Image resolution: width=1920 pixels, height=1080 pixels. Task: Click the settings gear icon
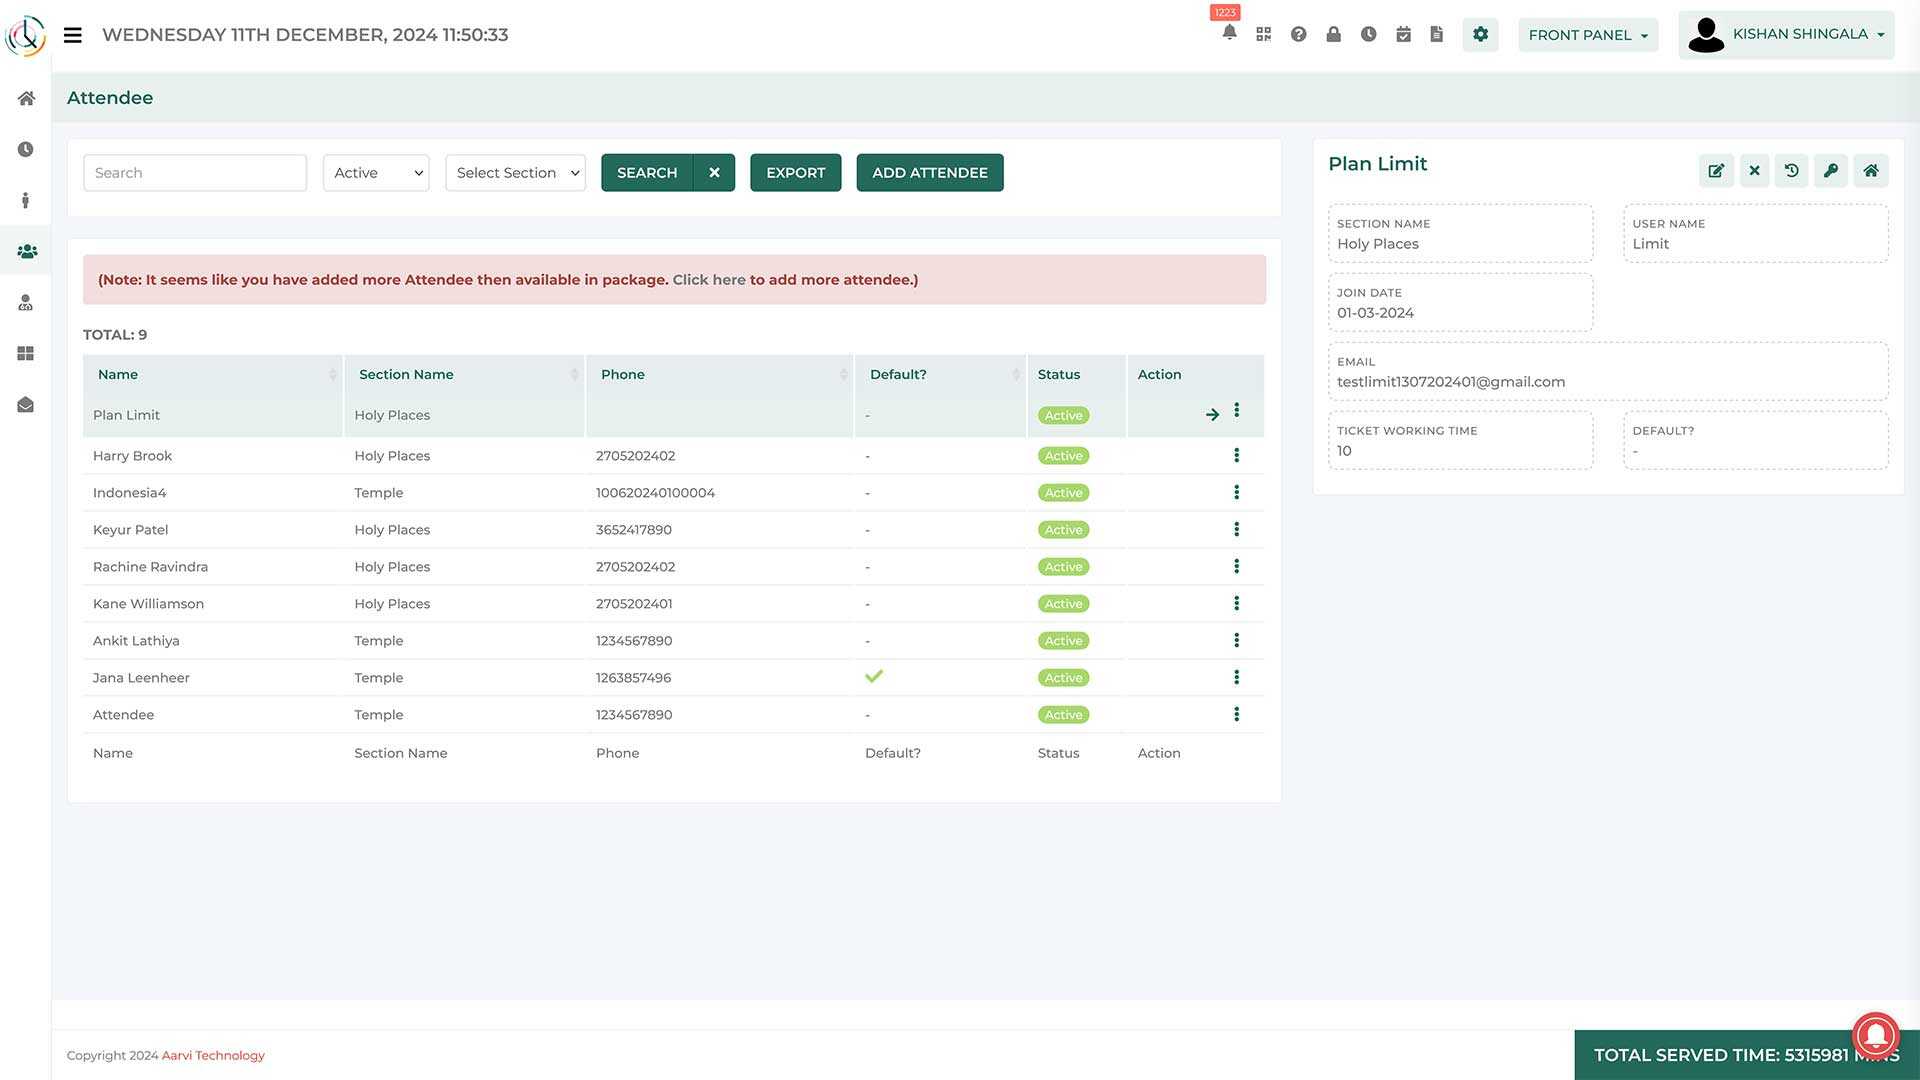(1480, 34)
